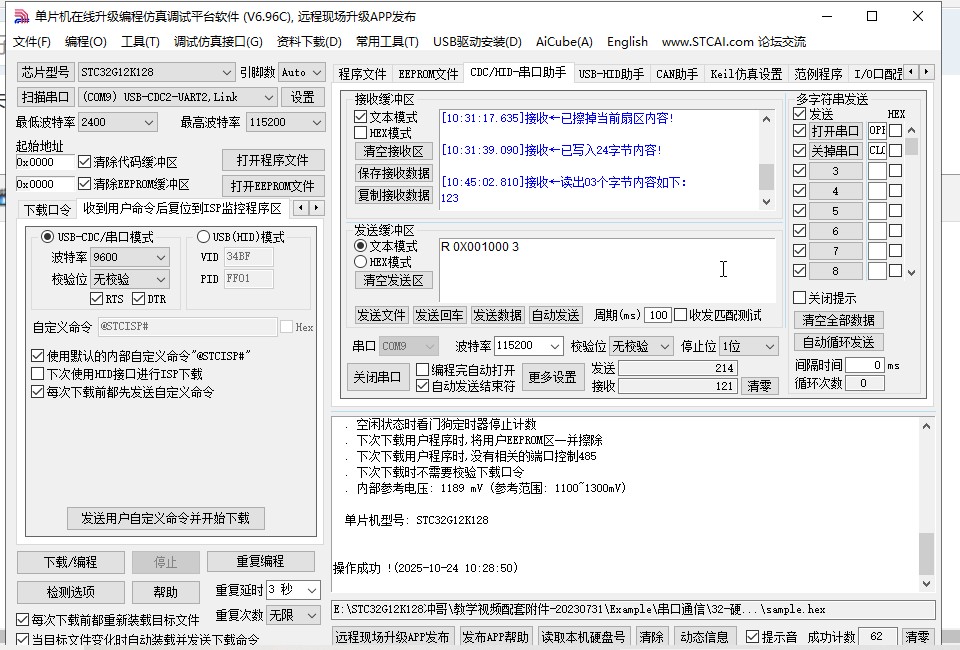Switch interface language to English
Viewport: 960px width, 650px height.
(627, 43)
